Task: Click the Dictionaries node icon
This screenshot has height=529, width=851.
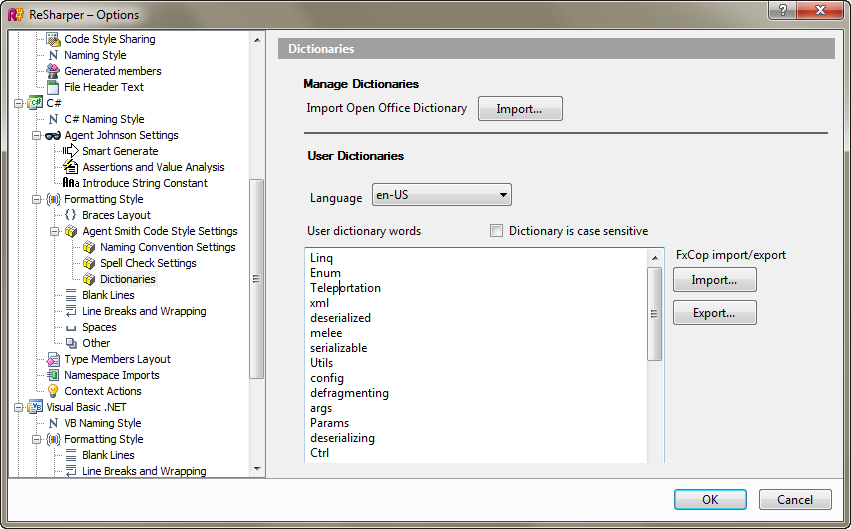Action: pos(89,279)
